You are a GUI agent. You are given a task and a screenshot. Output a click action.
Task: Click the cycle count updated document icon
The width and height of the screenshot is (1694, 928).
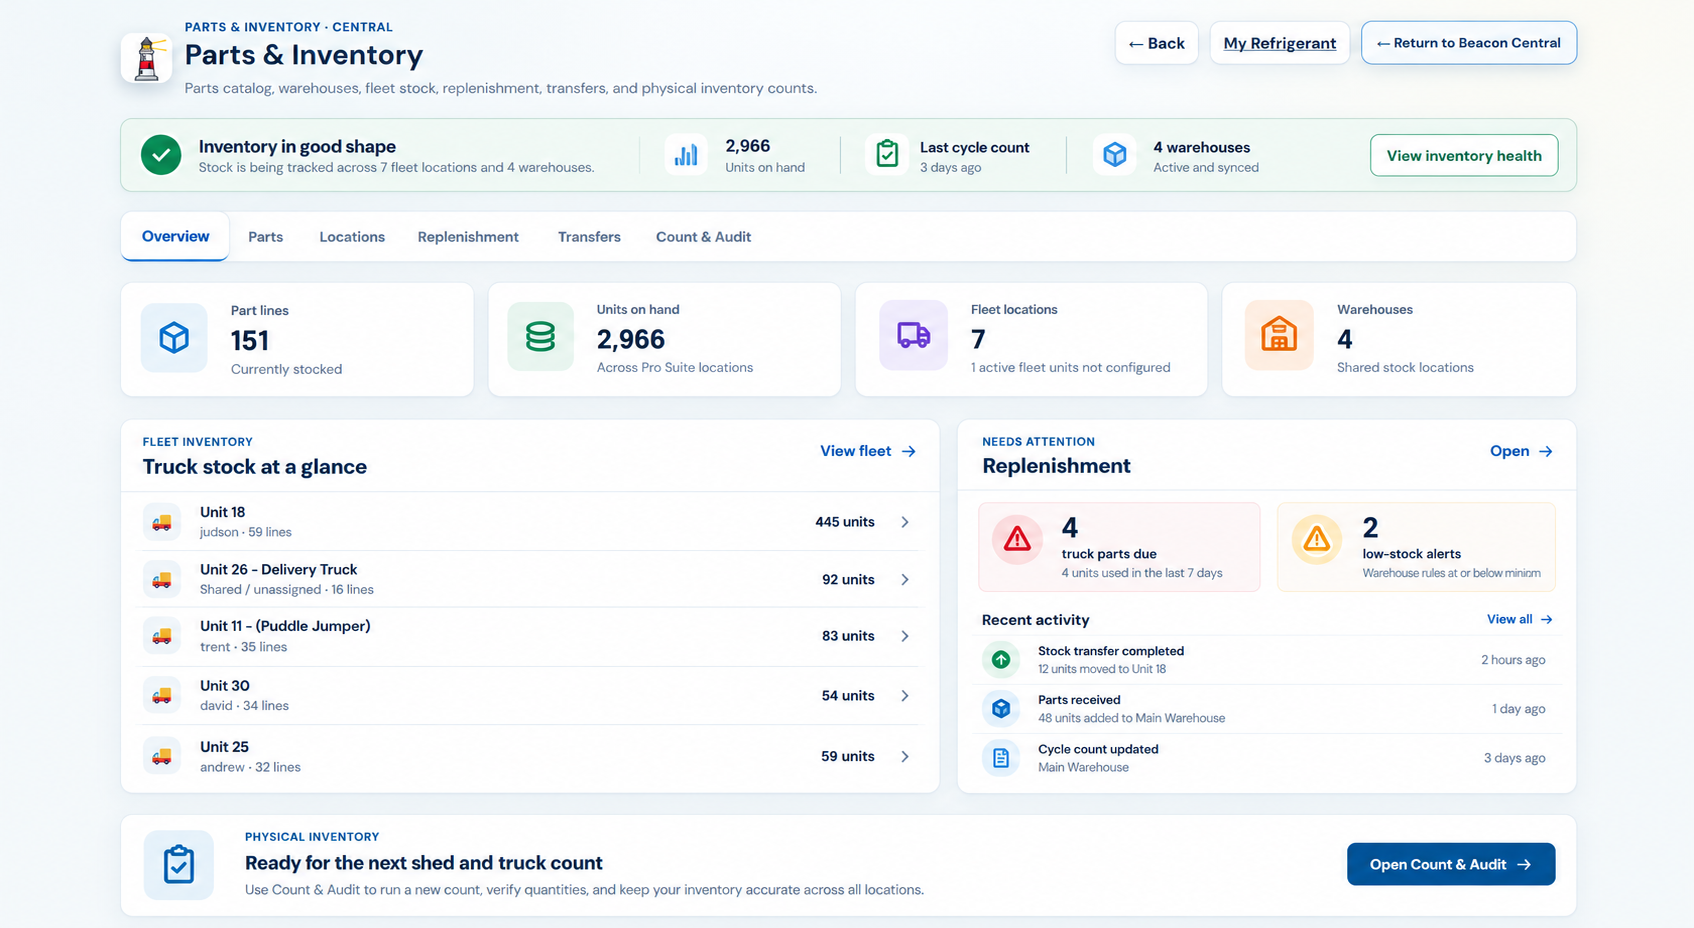coord(1001,758)
